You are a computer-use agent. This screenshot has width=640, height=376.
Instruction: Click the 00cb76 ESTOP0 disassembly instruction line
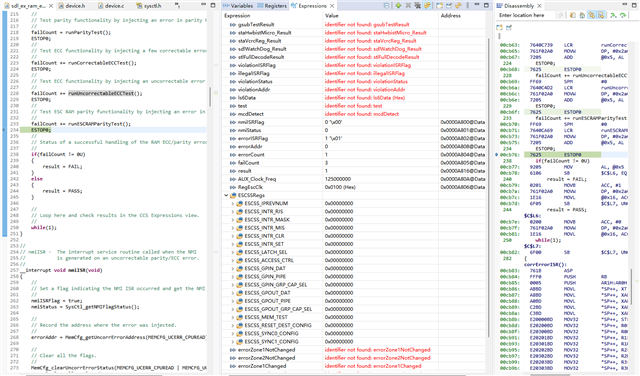click(x=563, y=155)
